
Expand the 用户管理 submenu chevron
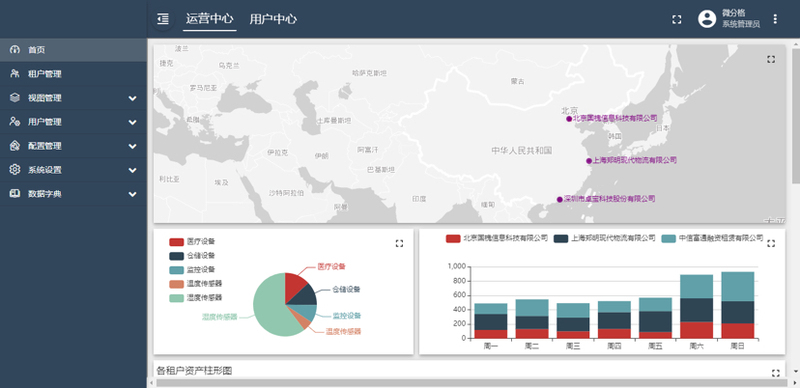(x=133, y=122)
